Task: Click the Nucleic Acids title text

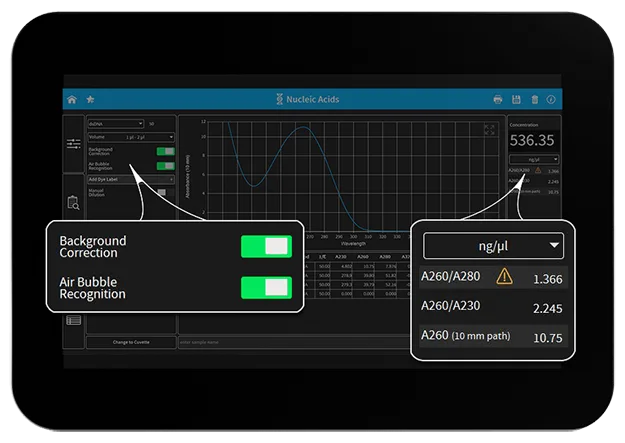Action: coord(313,99)
